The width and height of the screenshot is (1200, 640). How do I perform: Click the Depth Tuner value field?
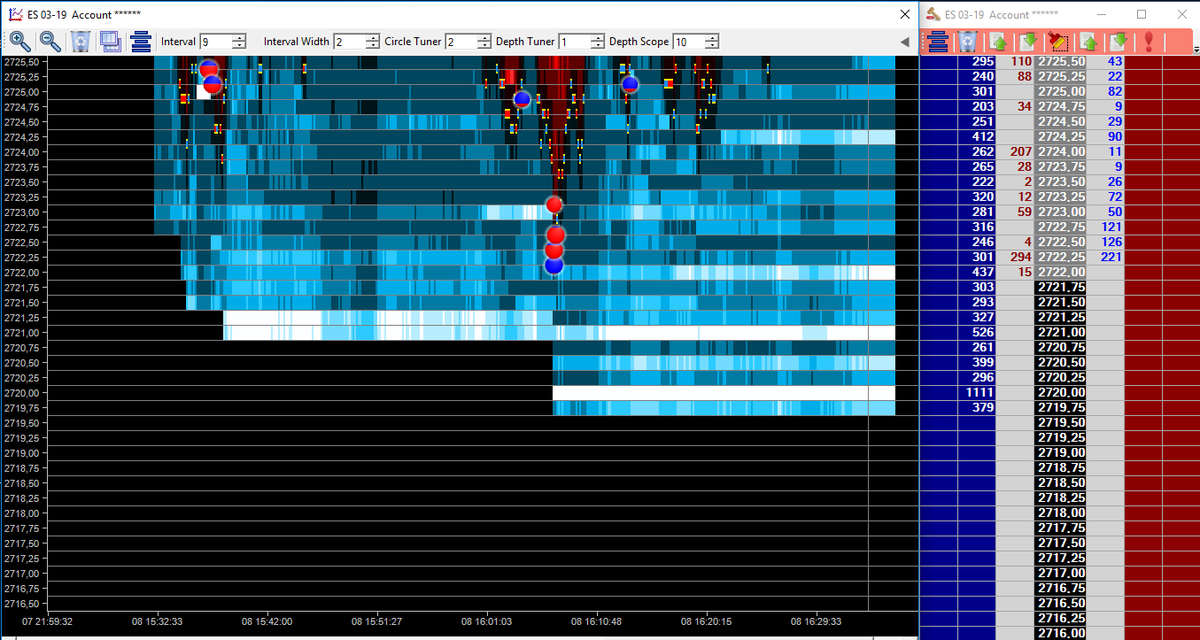click(574, 42)
